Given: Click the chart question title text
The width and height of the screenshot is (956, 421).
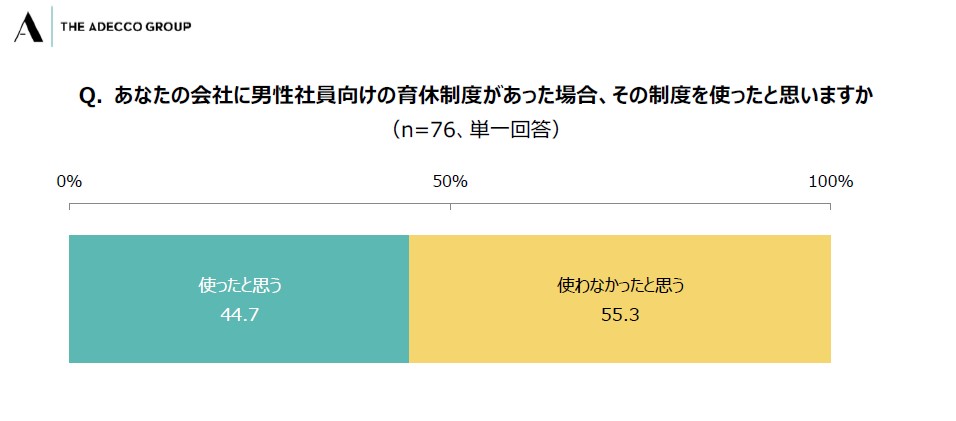Looking at the screenshot, I should (473, 96).
